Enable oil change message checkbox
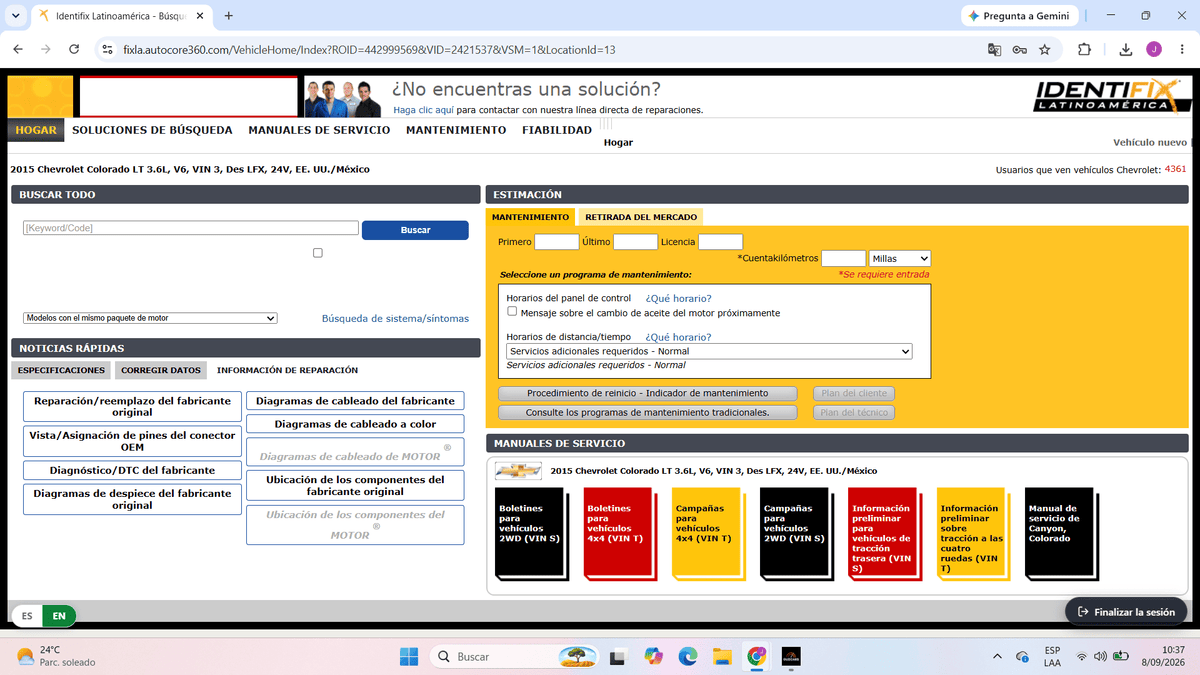Image resolution: width=1200 pixels, height=675 pixels. click(x=512, y=311)
